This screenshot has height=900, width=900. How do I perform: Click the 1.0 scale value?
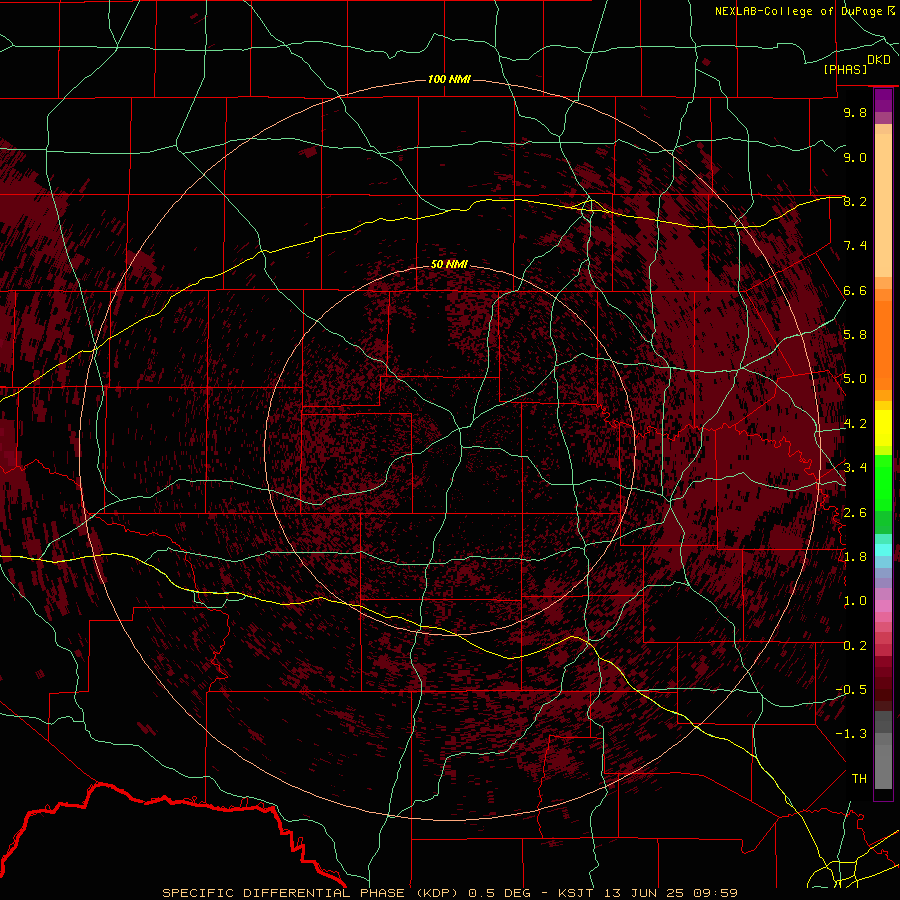855,601
